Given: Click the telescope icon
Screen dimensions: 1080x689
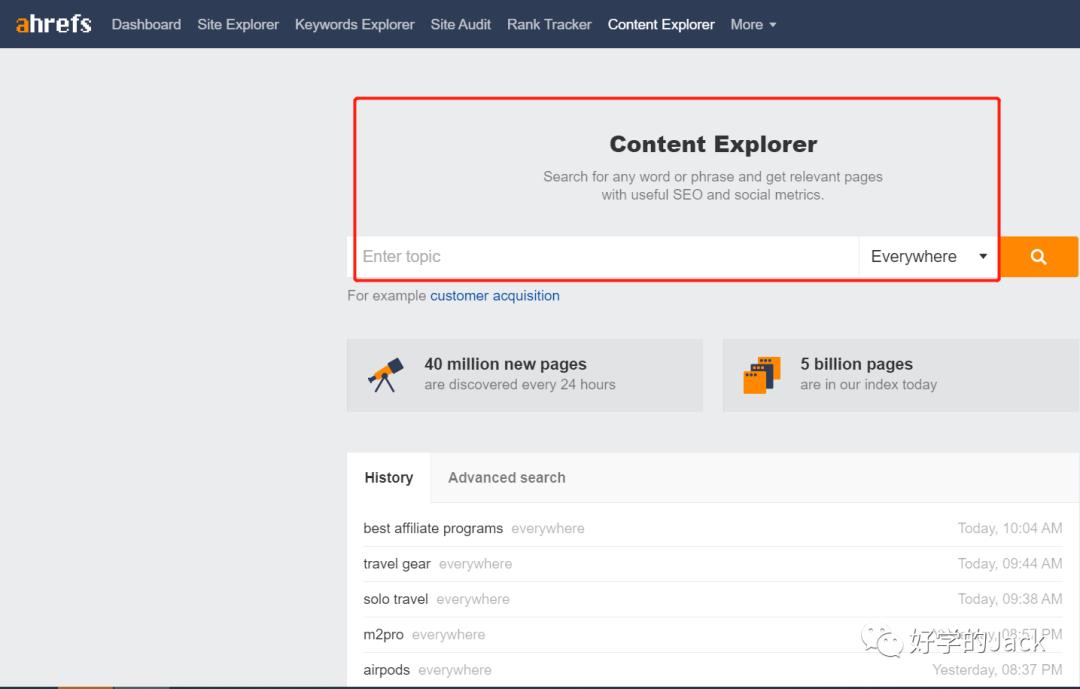Looking at the screenshot, I should click(x=386, y=375).
